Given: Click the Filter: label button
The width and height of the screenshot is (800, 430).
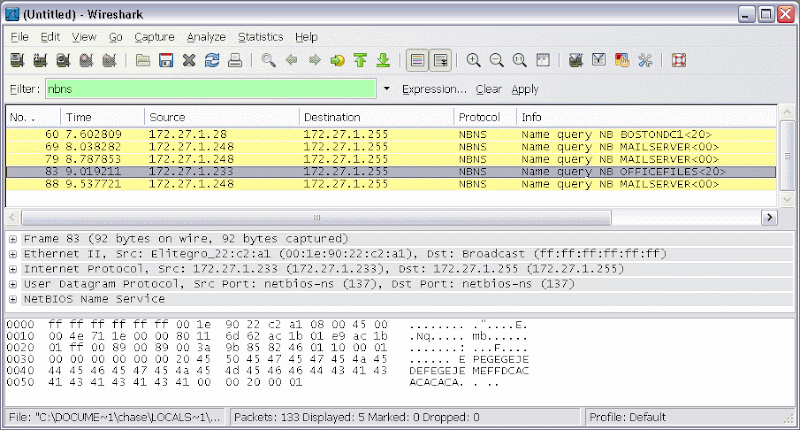Looking at the screenshot, I should pos(24,89).
